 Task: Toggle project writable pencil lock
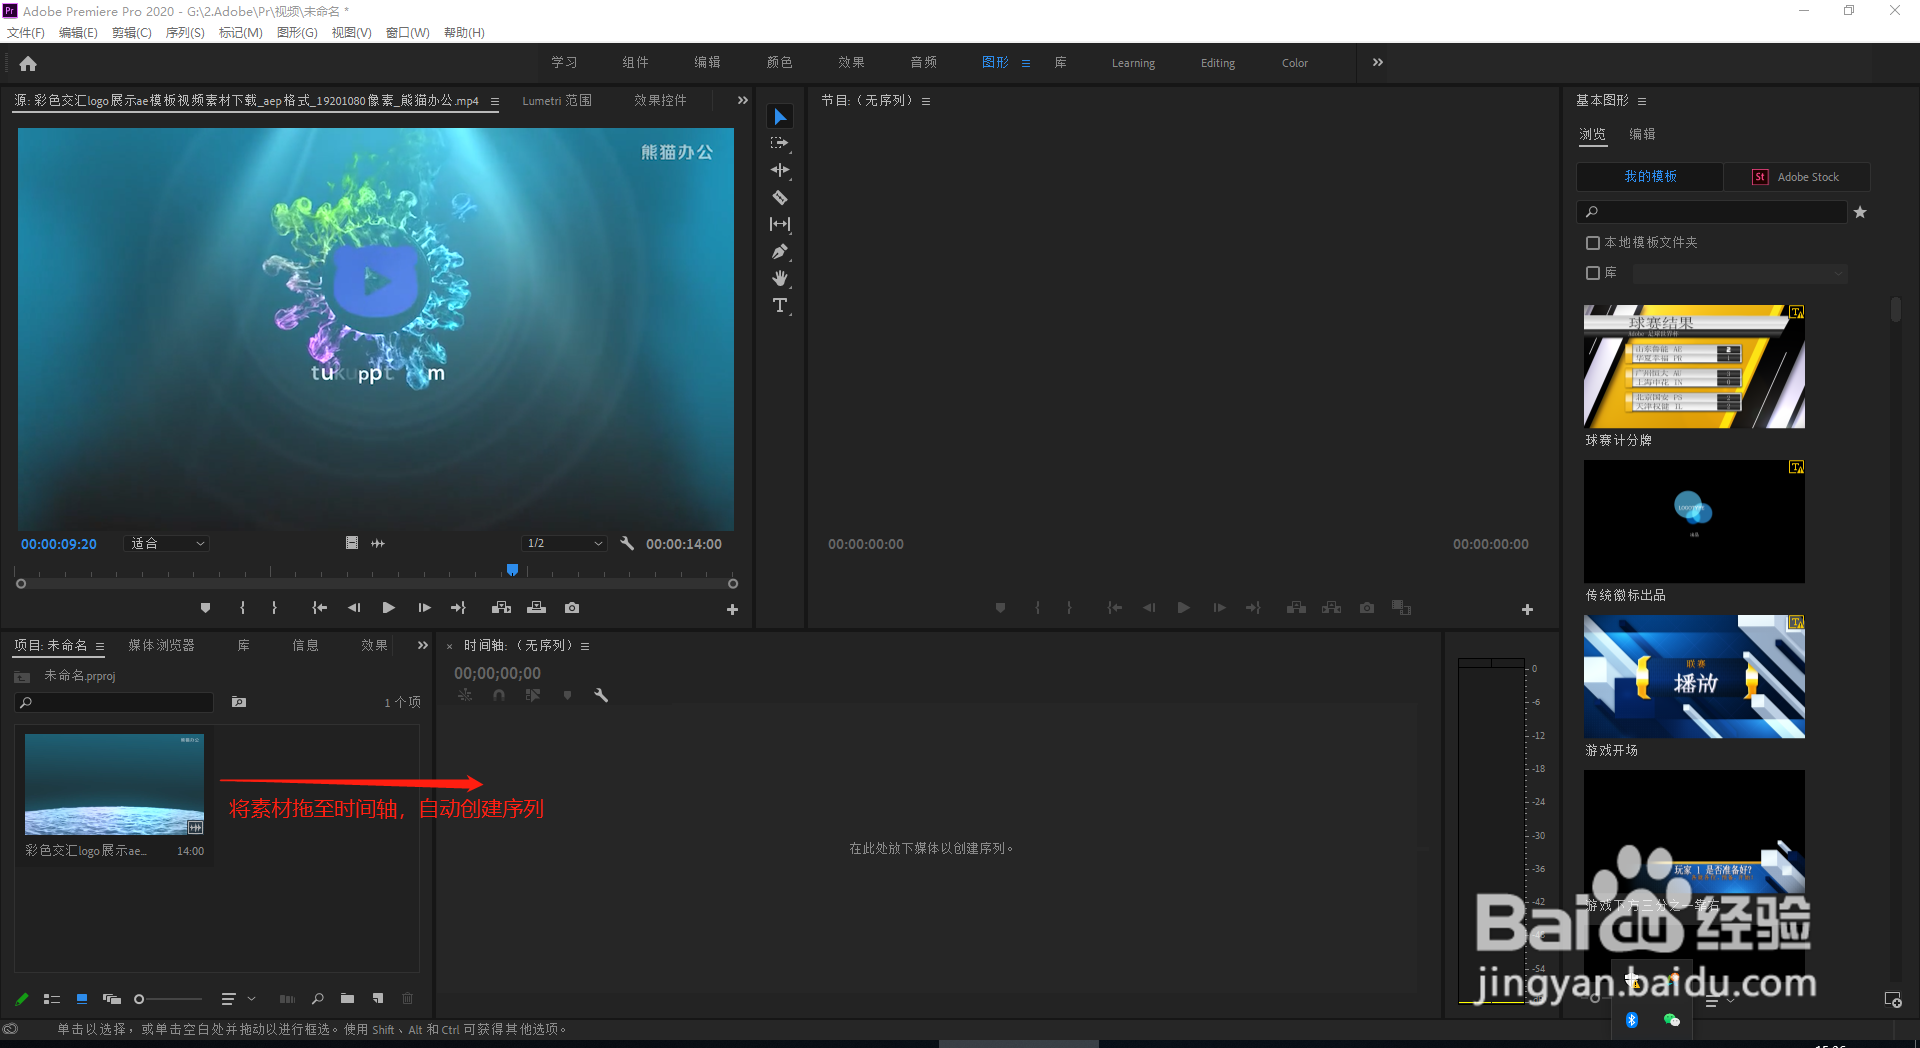pos(22,998)
